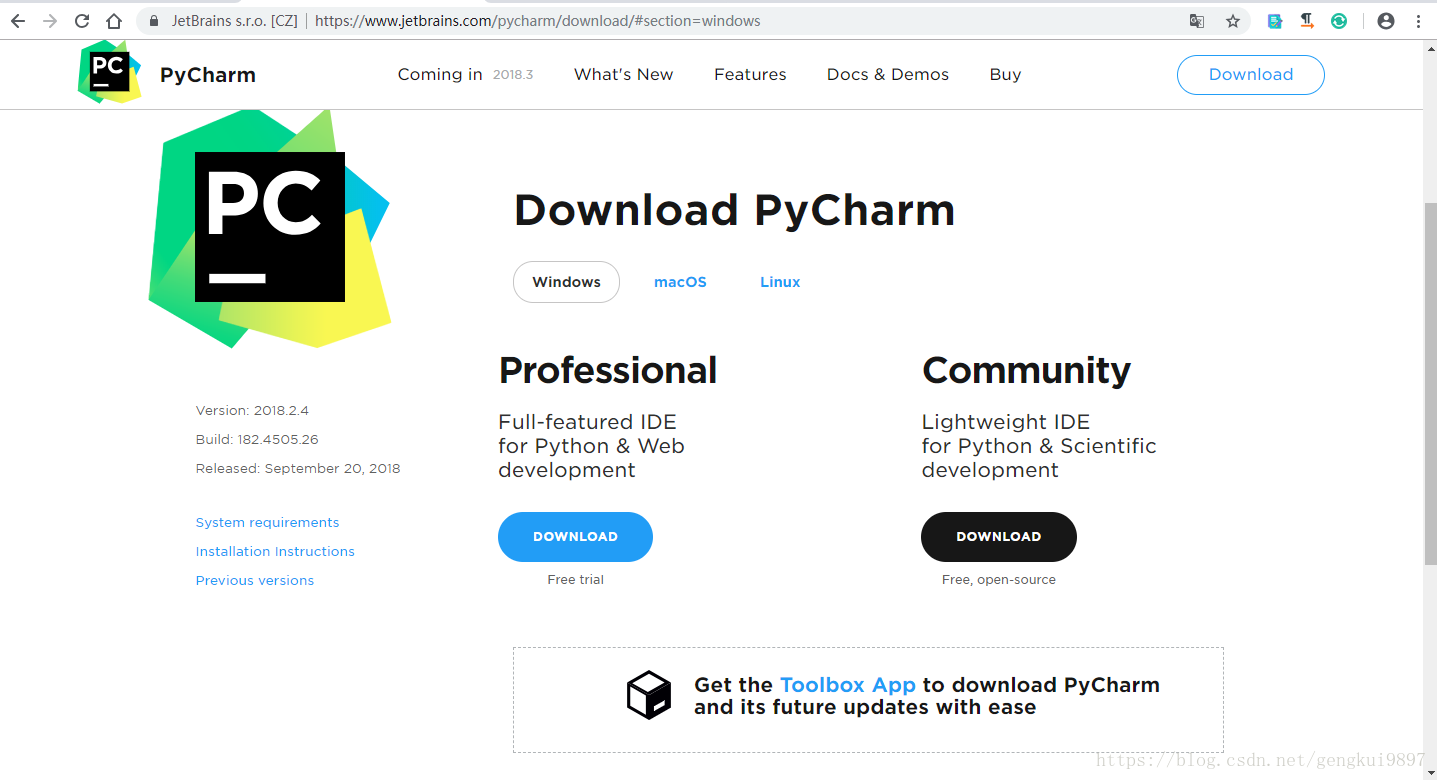
Task: Open the Docs & Demos menu item
Action: click(x=887, y=74)
